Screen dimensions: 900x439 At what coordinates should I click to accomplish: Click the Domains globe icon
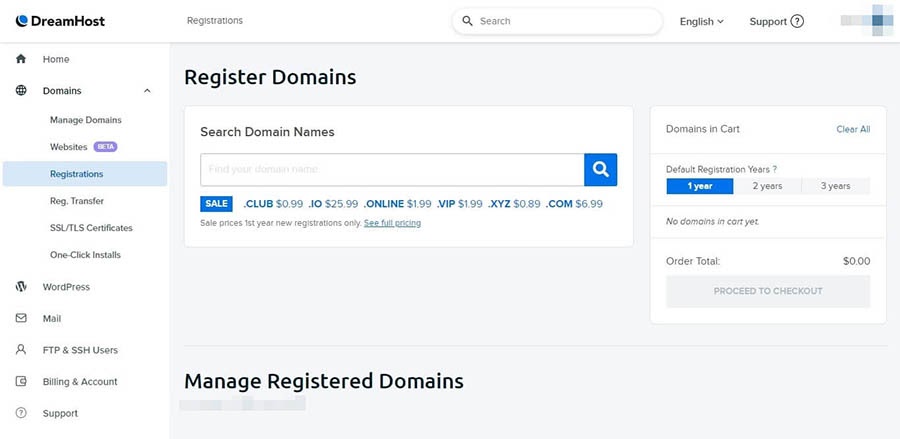[x=21, y=91]
